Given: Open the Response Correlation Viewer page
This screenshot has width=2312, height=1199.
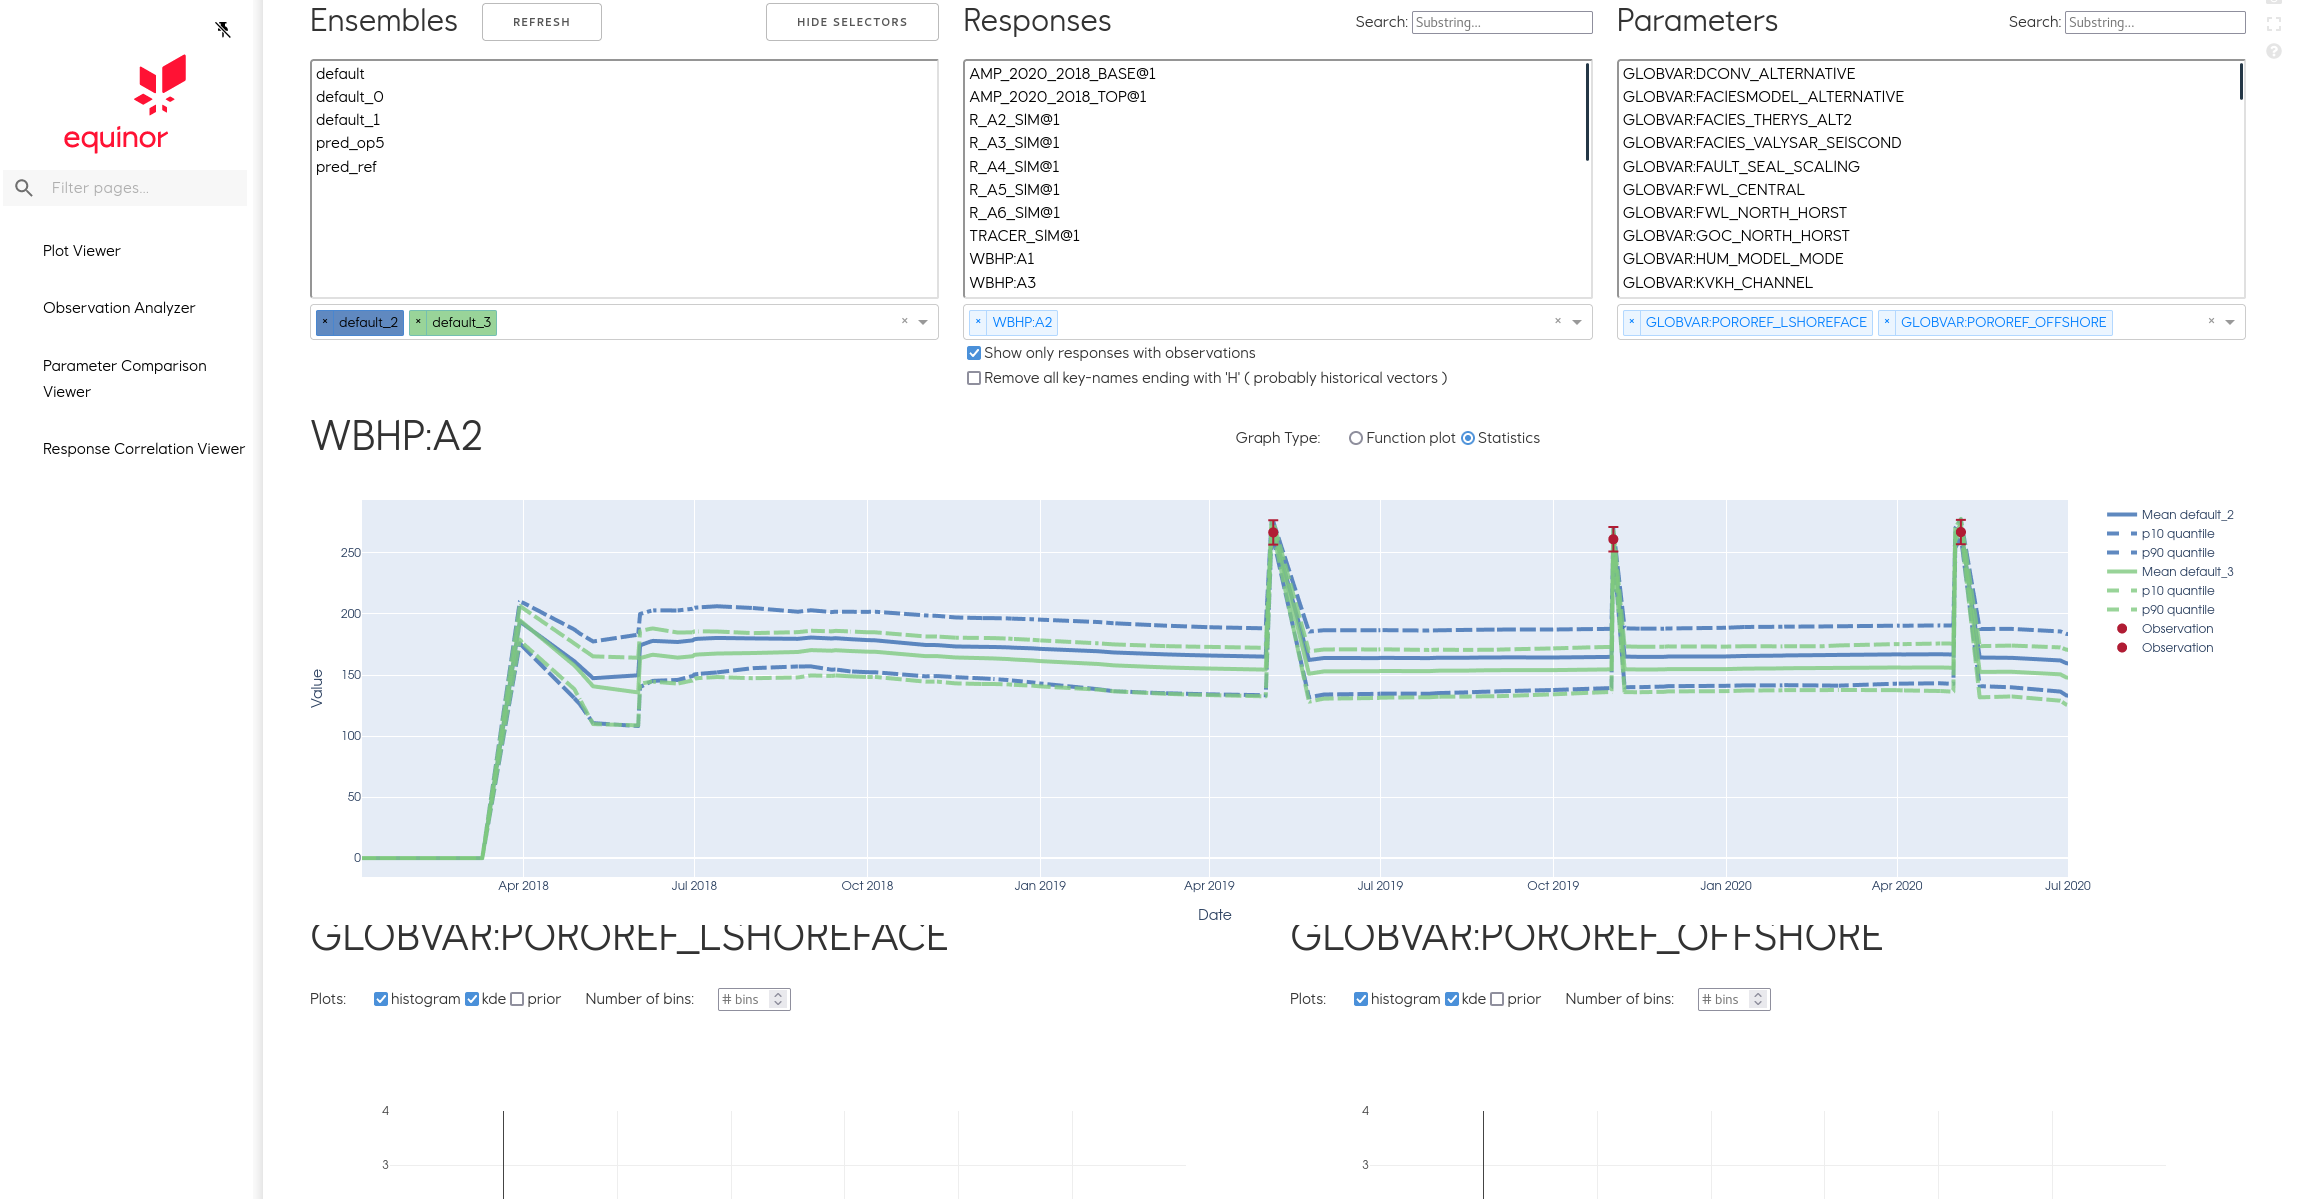Looking at the screenshot, I should pyautogui.click(x=143, y=448).
